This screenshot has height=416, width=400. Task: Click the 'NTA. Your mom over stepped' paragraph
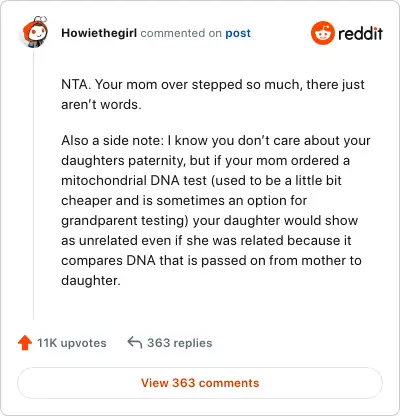coord(213,95)
